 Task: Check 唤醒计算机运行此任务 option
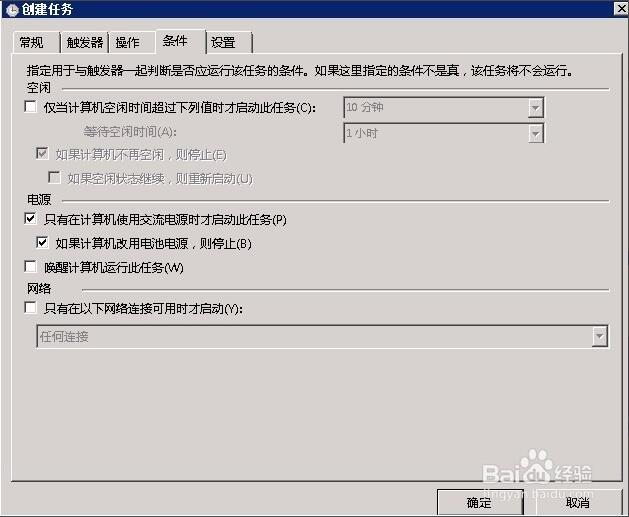(30, 267)
